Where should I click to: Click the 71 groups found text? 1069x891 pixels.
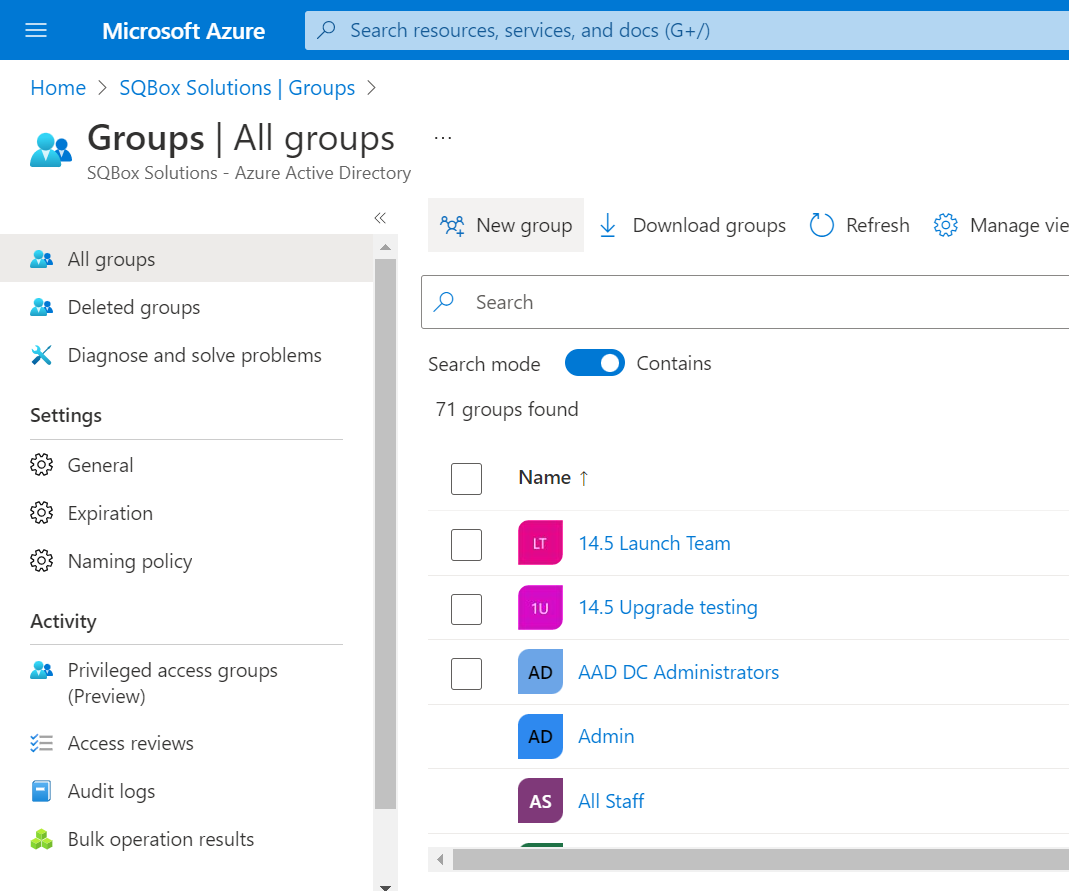coord(507,409)
